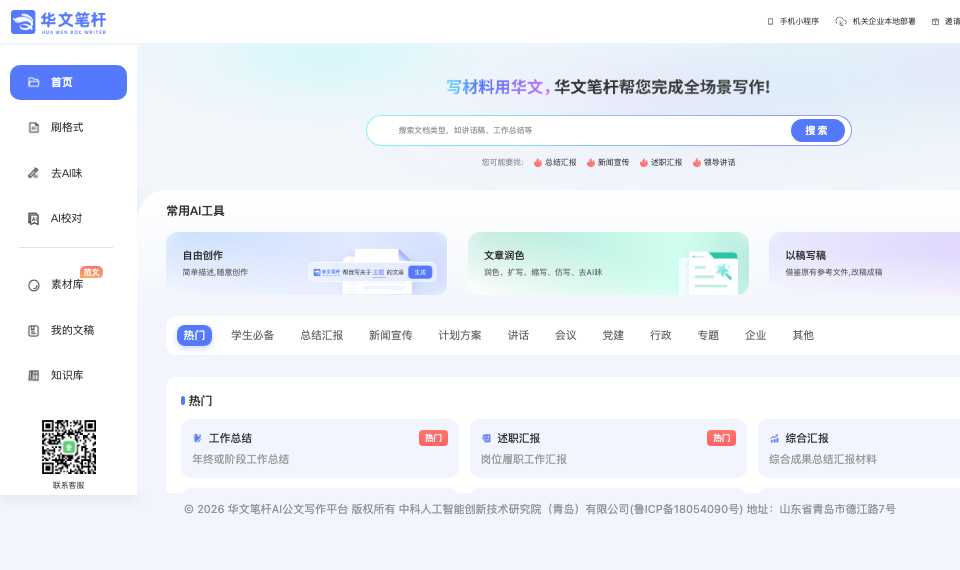This screenshot has height=570, width=960.
Task: Open 刷格式 from the sidebar
Action: pyautogui.click(x=68, y=127)
